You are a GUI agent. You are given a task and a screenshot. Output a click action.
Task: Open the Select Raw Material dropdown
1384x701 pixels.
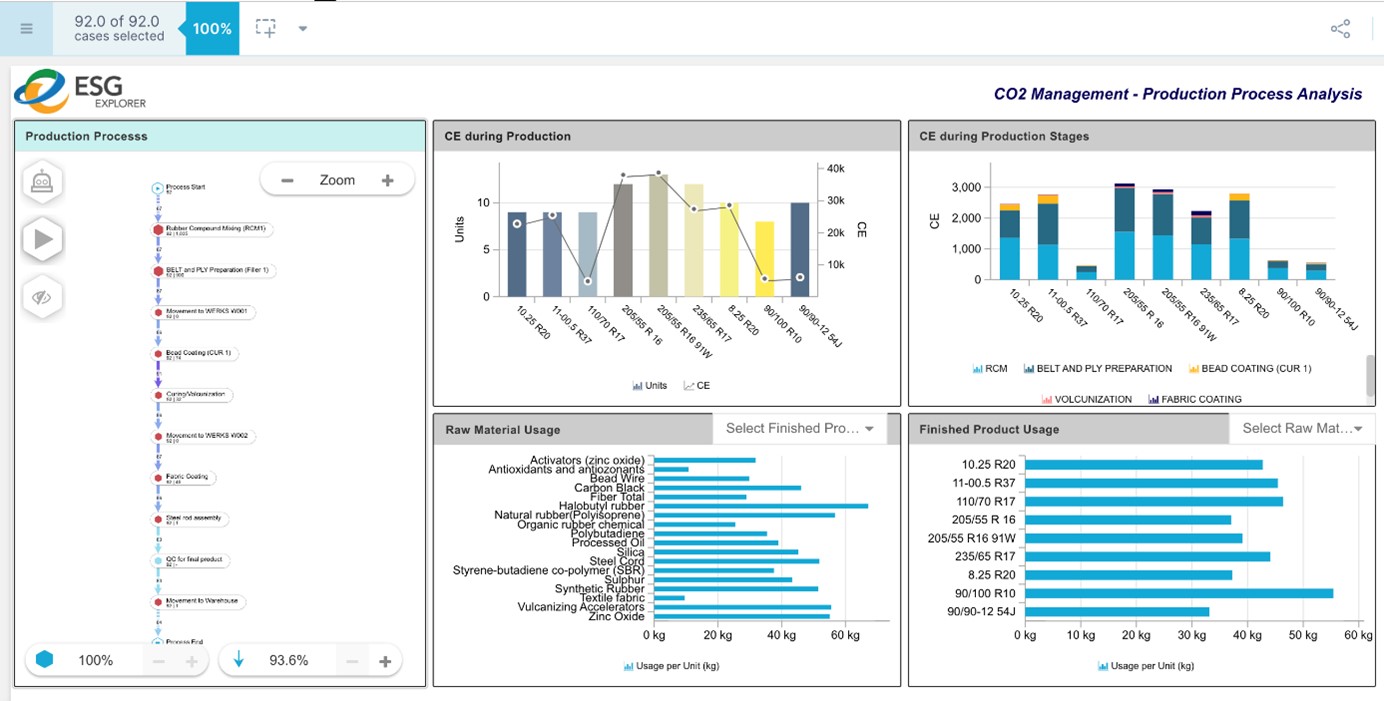[x=1302, y=428]
